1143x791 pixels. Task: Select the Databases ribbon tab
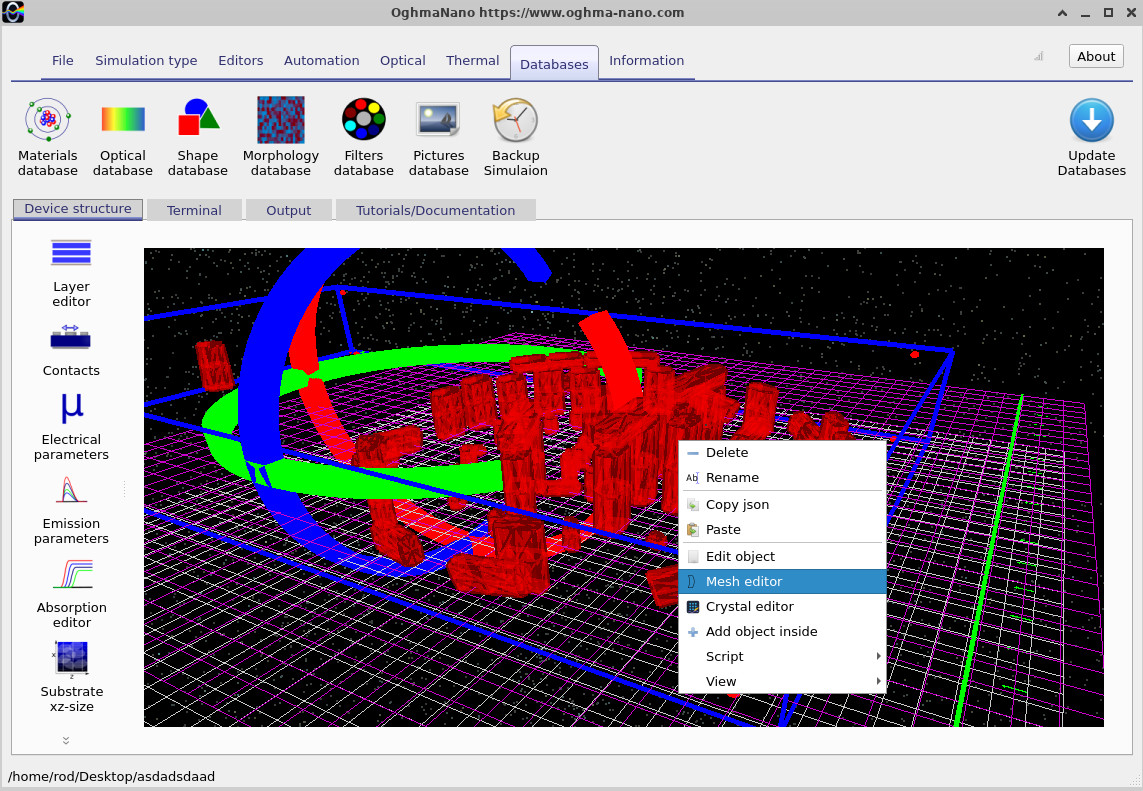coord(554,63)
